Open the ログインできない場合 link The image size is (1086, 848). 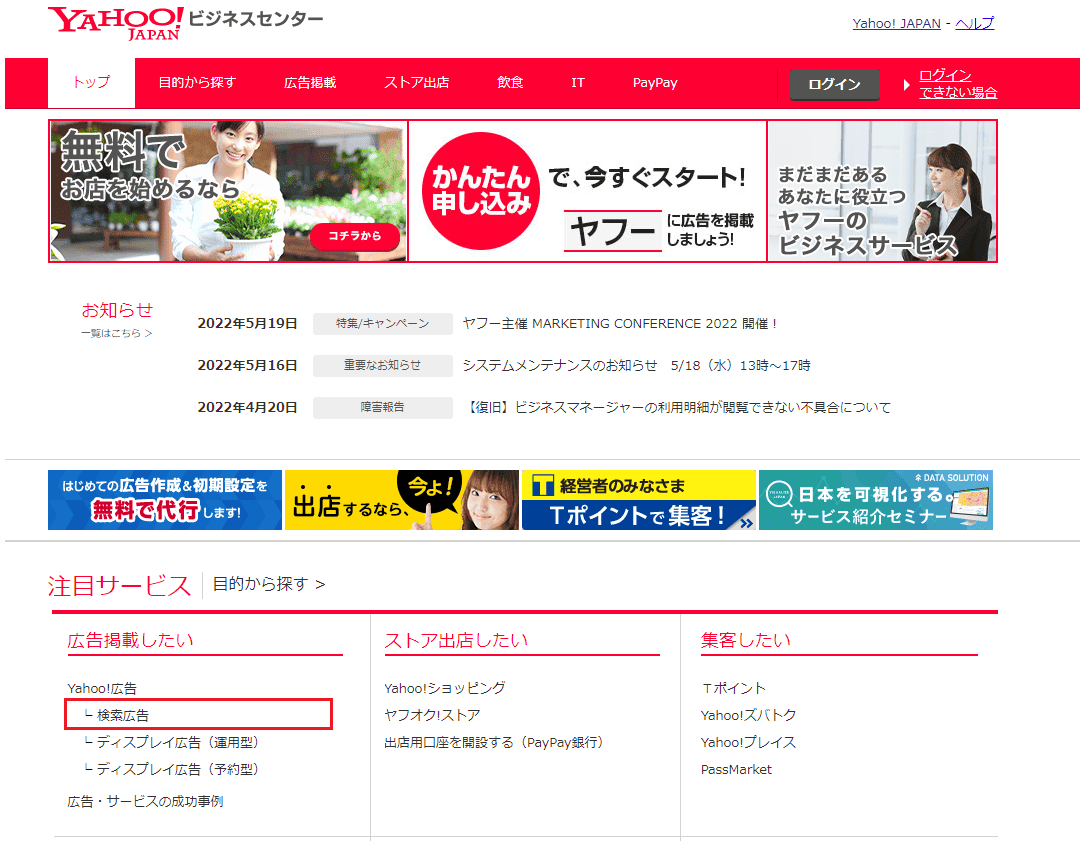pyautogui.click(x=957, y=84)
